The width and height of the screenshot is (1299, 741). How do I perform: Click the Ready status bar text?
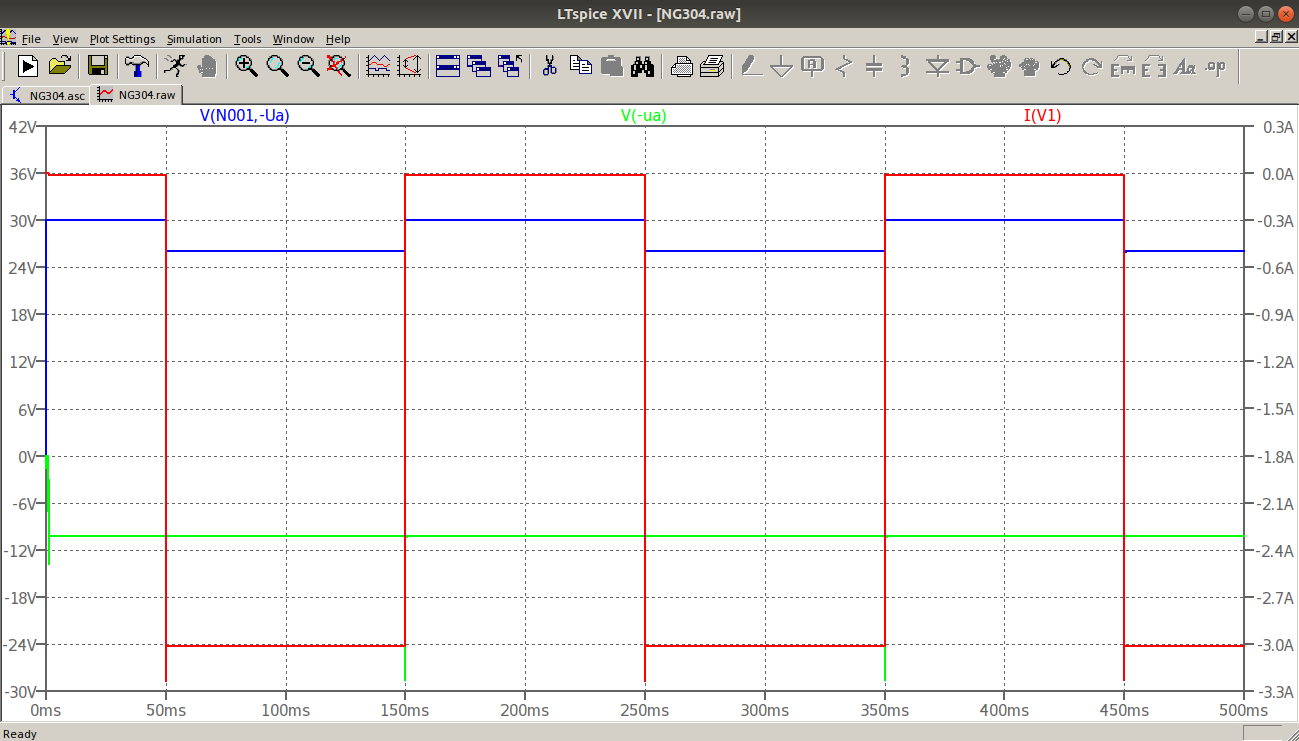coord(20,733)
